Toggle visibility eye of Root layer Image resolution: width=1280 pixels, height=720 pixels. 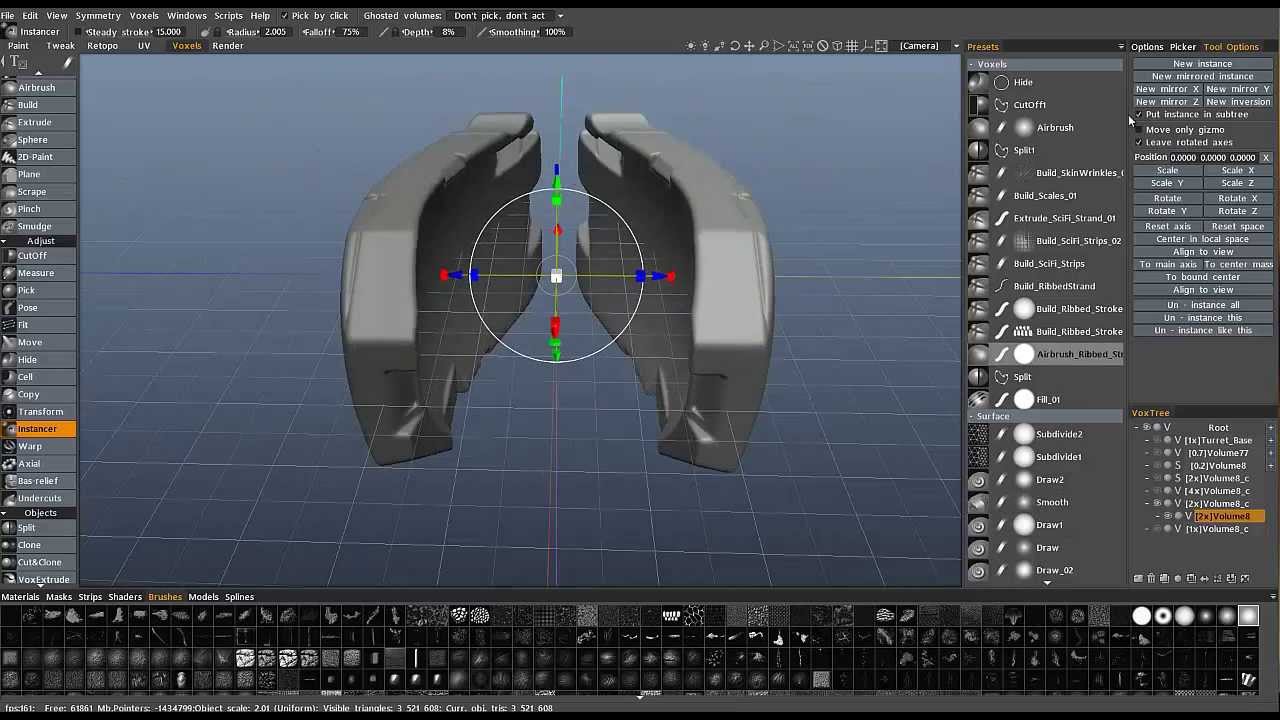click(1147, 428)
